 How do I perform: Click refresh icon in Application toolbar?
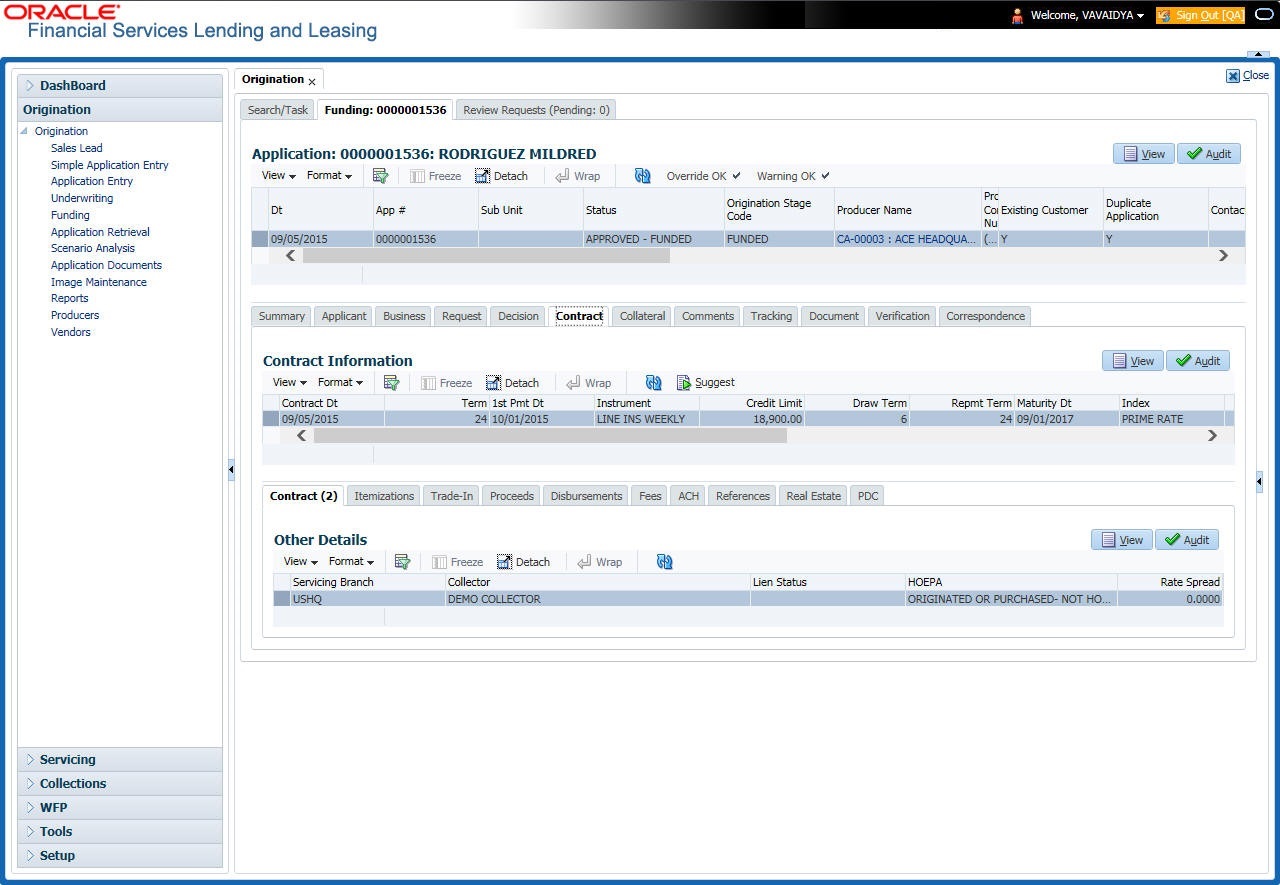(643, 176)
